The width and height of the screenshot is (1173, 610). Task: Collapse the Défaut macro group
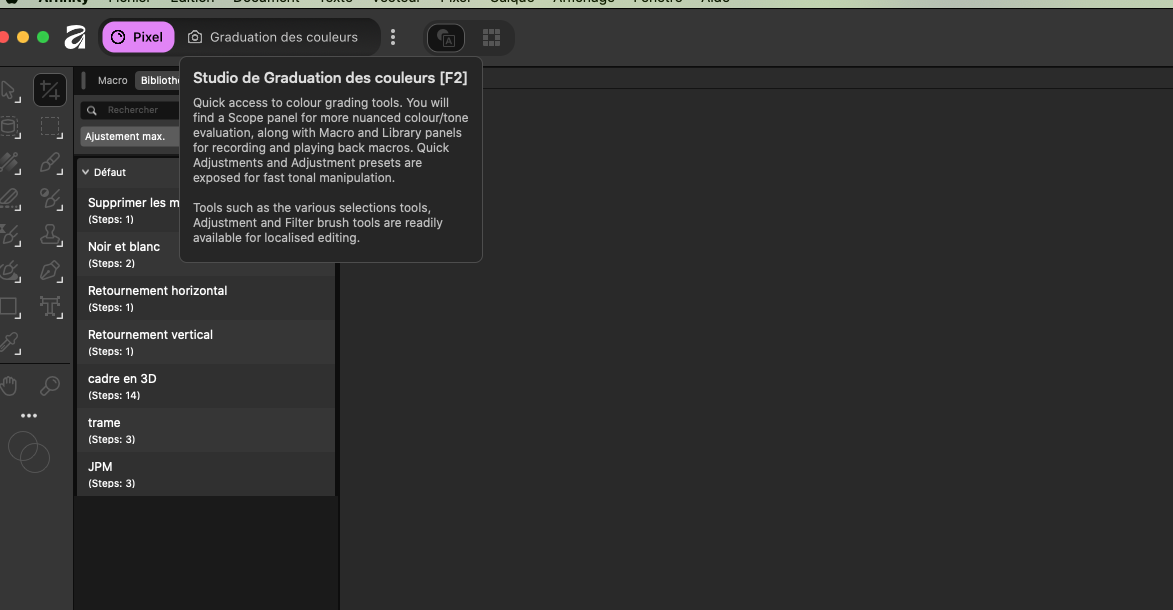tap(85, 172)
